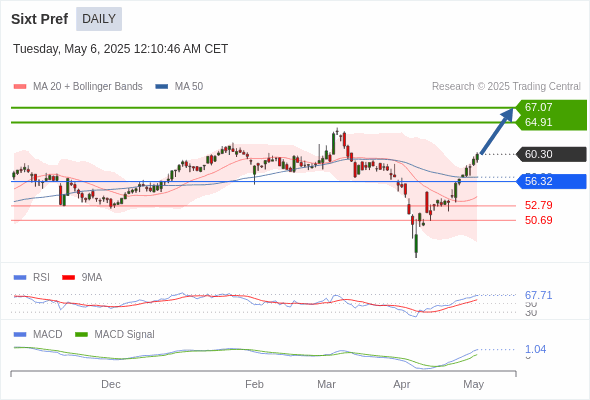Click the 64.91 green resistance label
The height and width of the screenshot is (400, 590).
click(x=552, y=122)
